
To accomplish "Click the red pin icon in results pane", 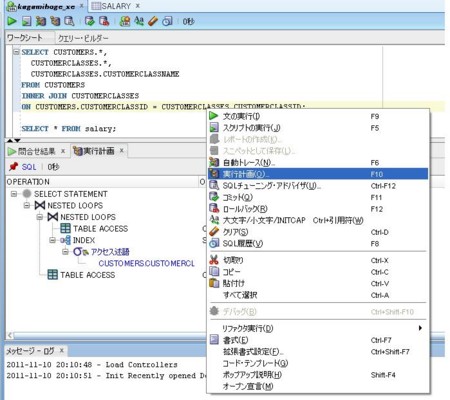I will click(13, 166).
